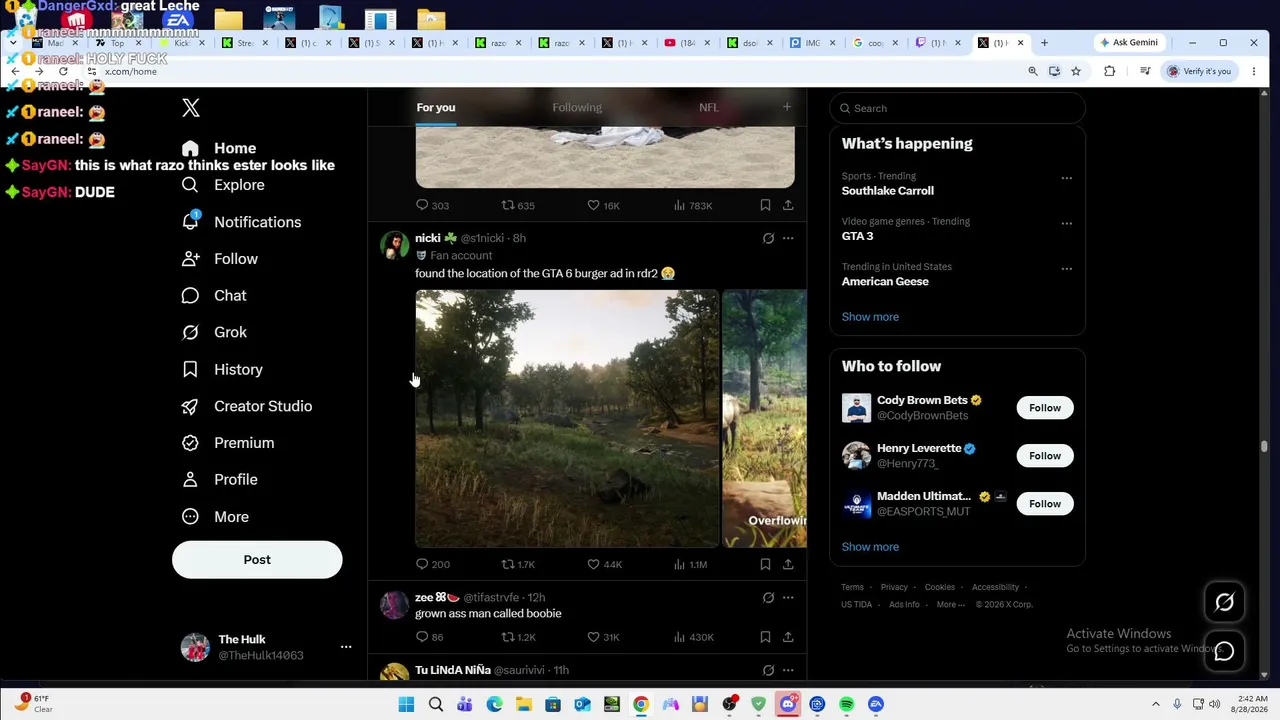View analytics of nicki's post with 1.1M views
The height and width of the screenshot is (720, 1280).
coord(690,564)
